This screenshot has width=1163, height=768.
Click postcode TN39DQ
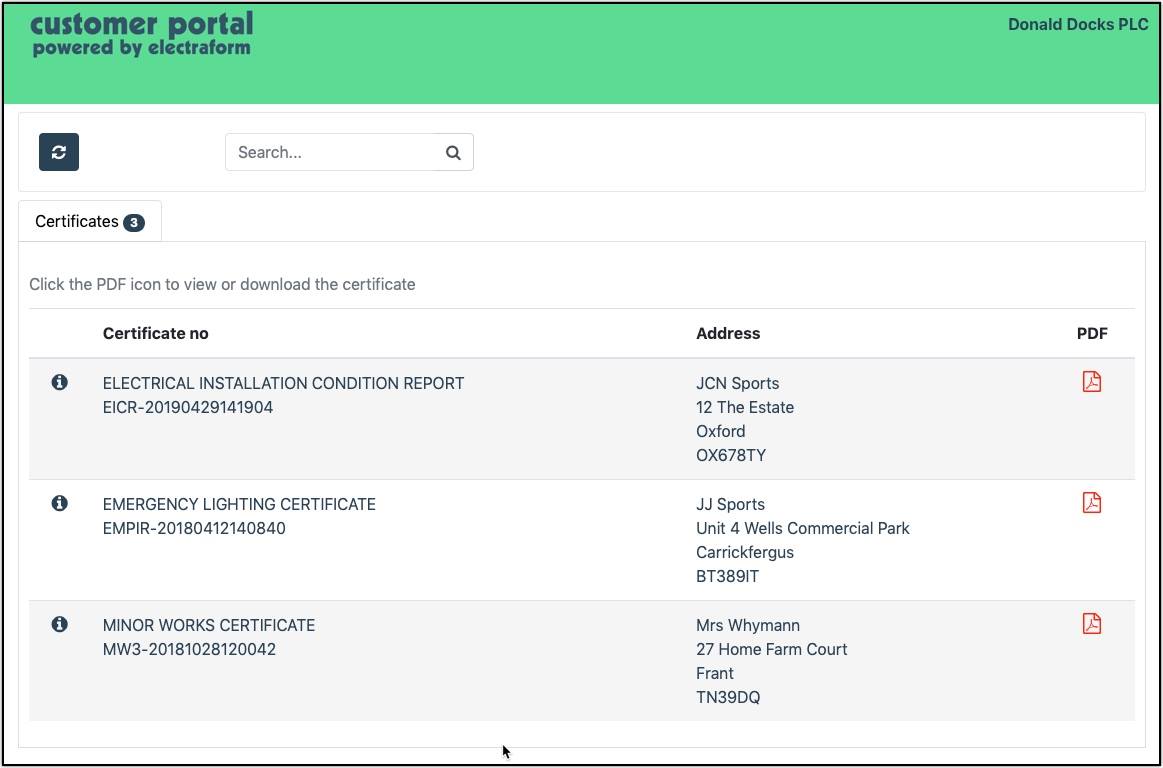[728, 698]
